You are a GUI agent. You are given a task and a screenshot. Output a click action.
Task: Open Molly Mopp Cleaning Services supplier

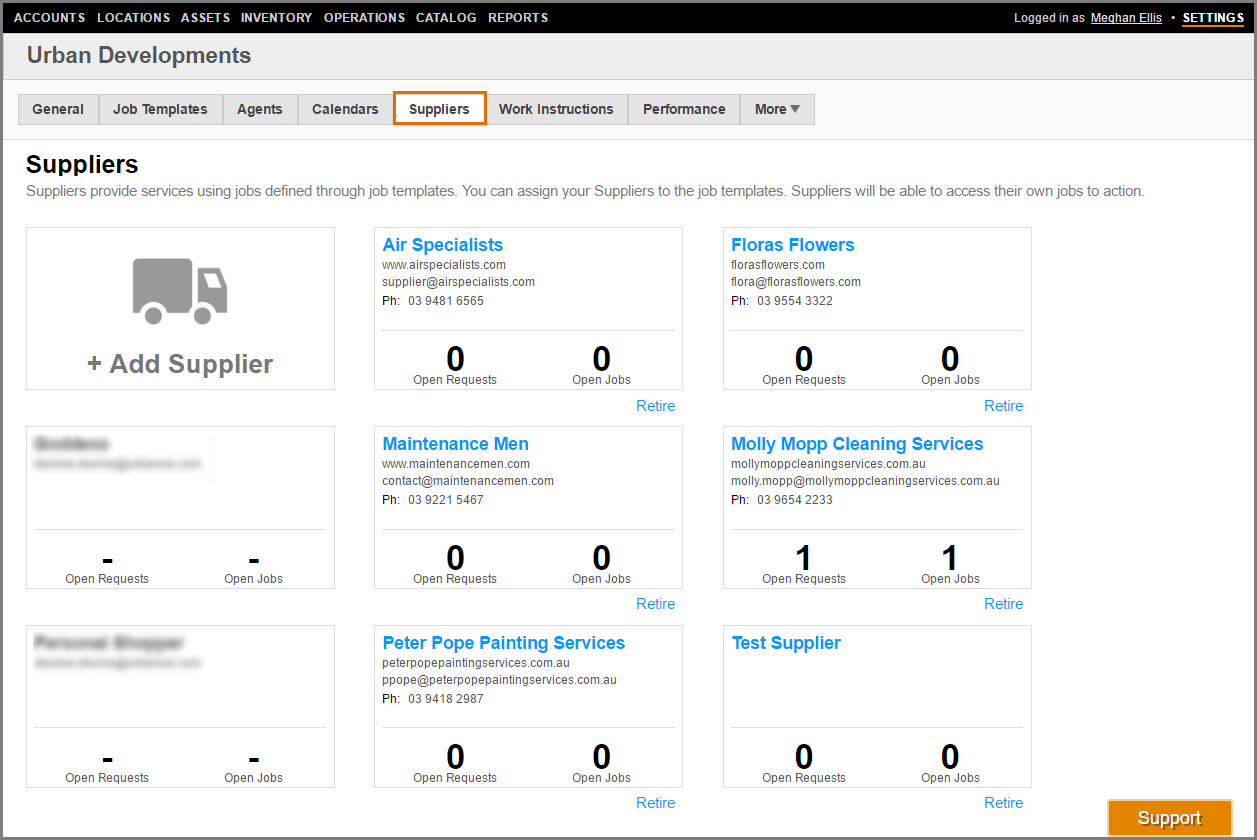pos(857,444)
